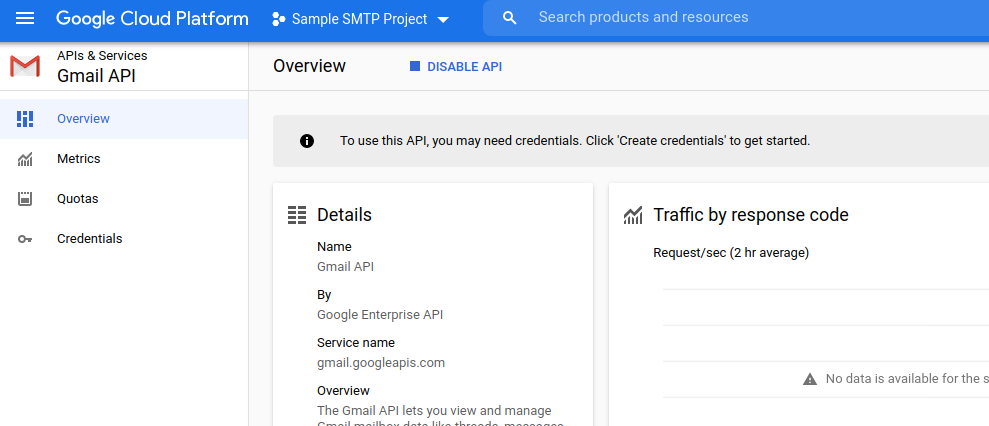
Task: Click the warning triangle icon in chart
Action: tap(810, 379)
